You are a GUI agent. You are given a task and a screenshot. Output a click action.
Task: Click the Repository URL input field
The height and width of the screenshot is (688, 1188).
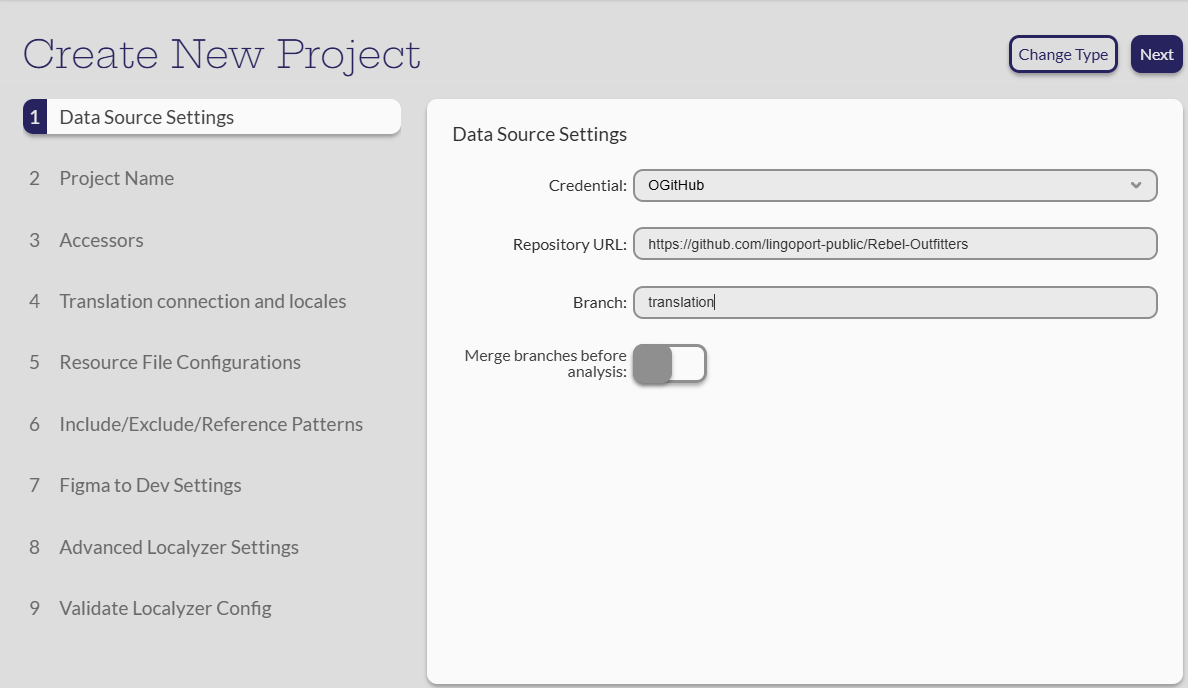(x=894, y=244)
